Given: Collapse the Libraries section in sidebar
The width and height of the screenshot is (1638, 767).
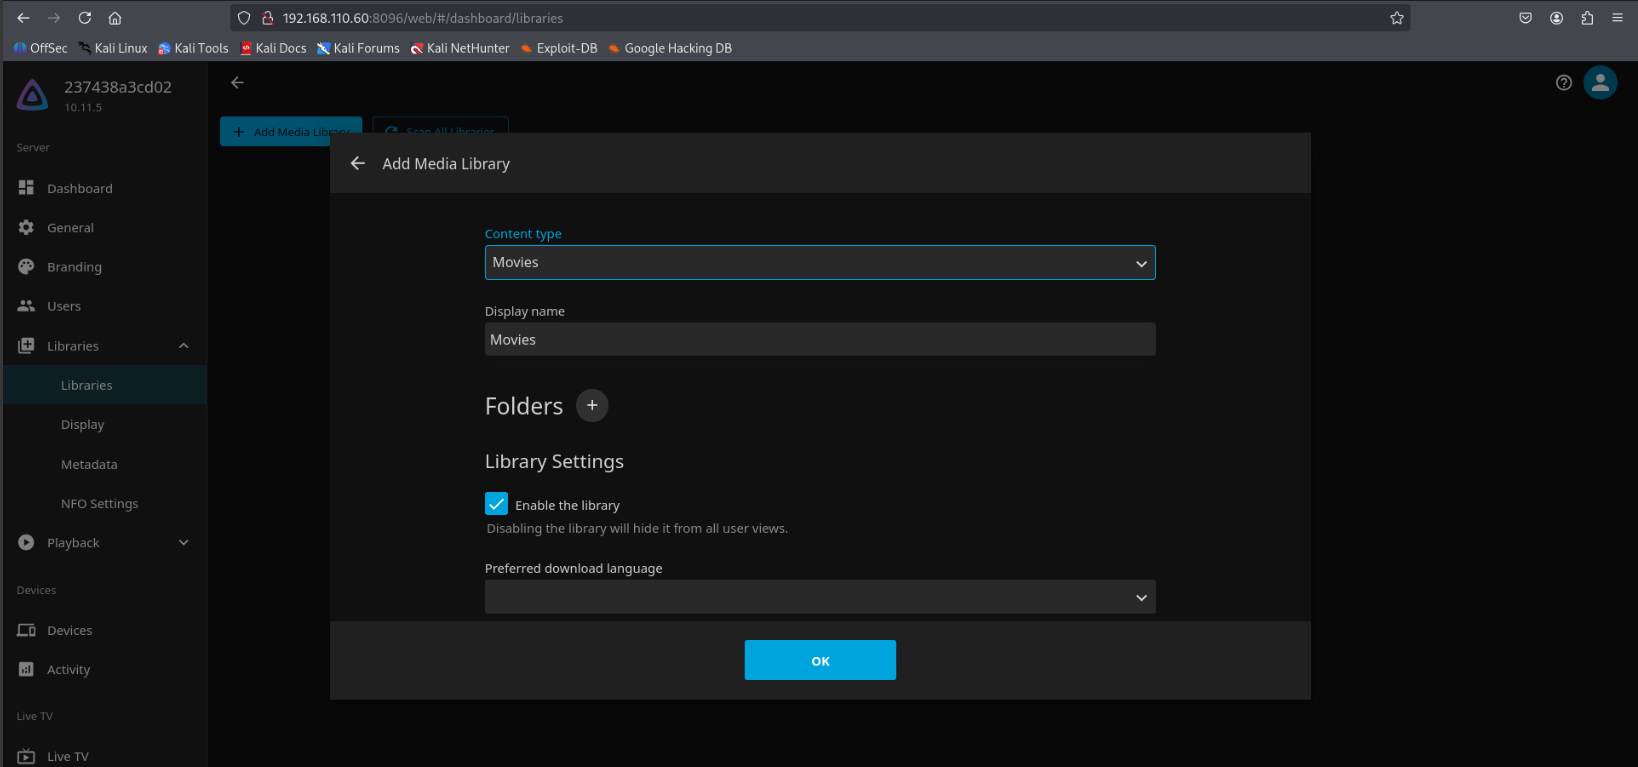Looking at the screenshot, I should tap(183, 346).
